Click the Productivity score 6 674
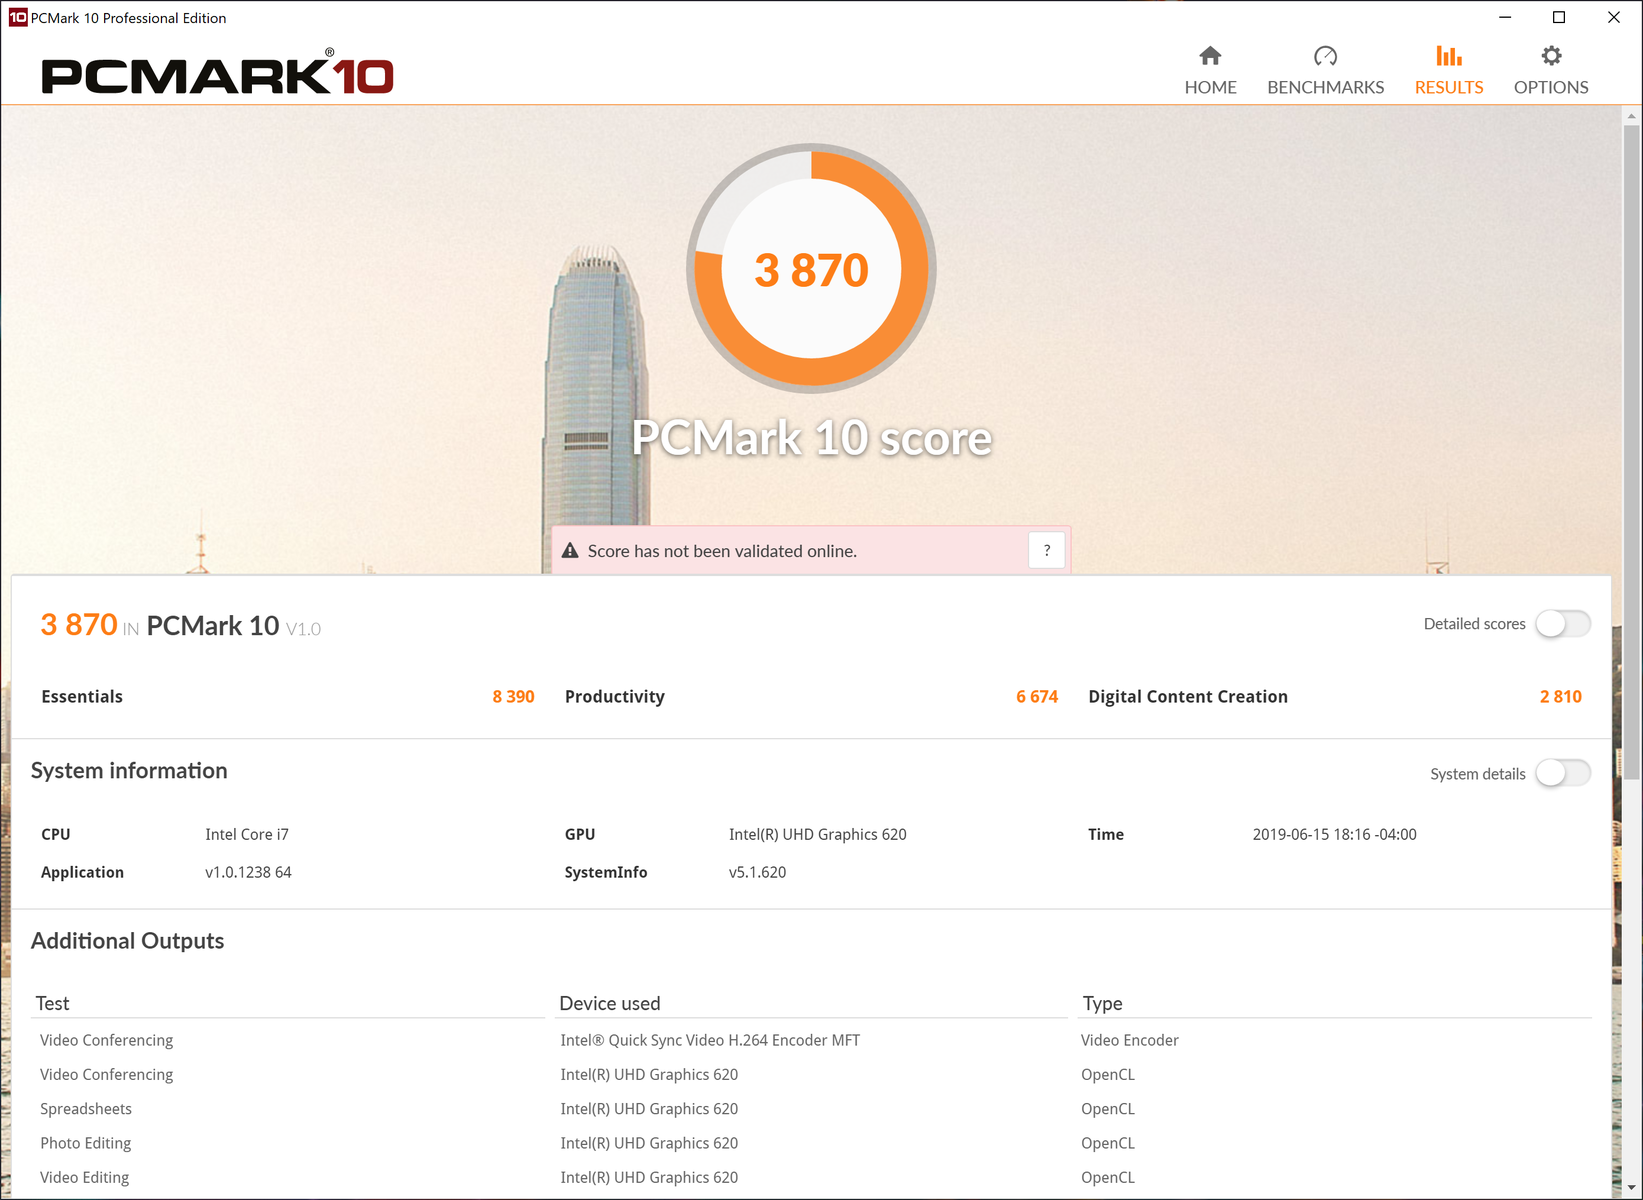This screenshot has height=1200, width=1643. pyautogui.click(x=1037, y=697)
